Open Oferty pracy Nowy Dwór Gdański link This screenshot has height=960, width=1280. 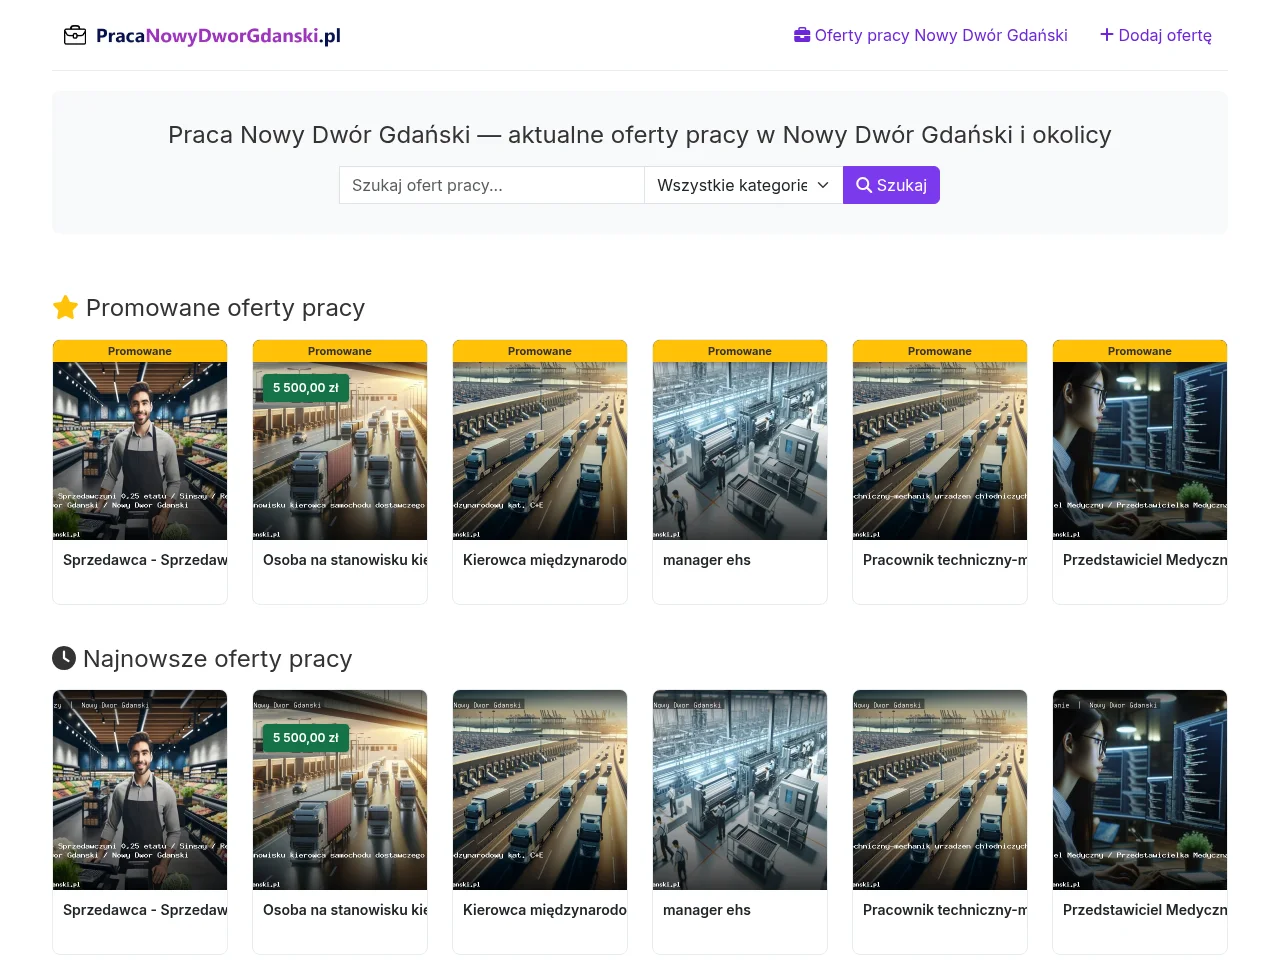pos(931,35)
